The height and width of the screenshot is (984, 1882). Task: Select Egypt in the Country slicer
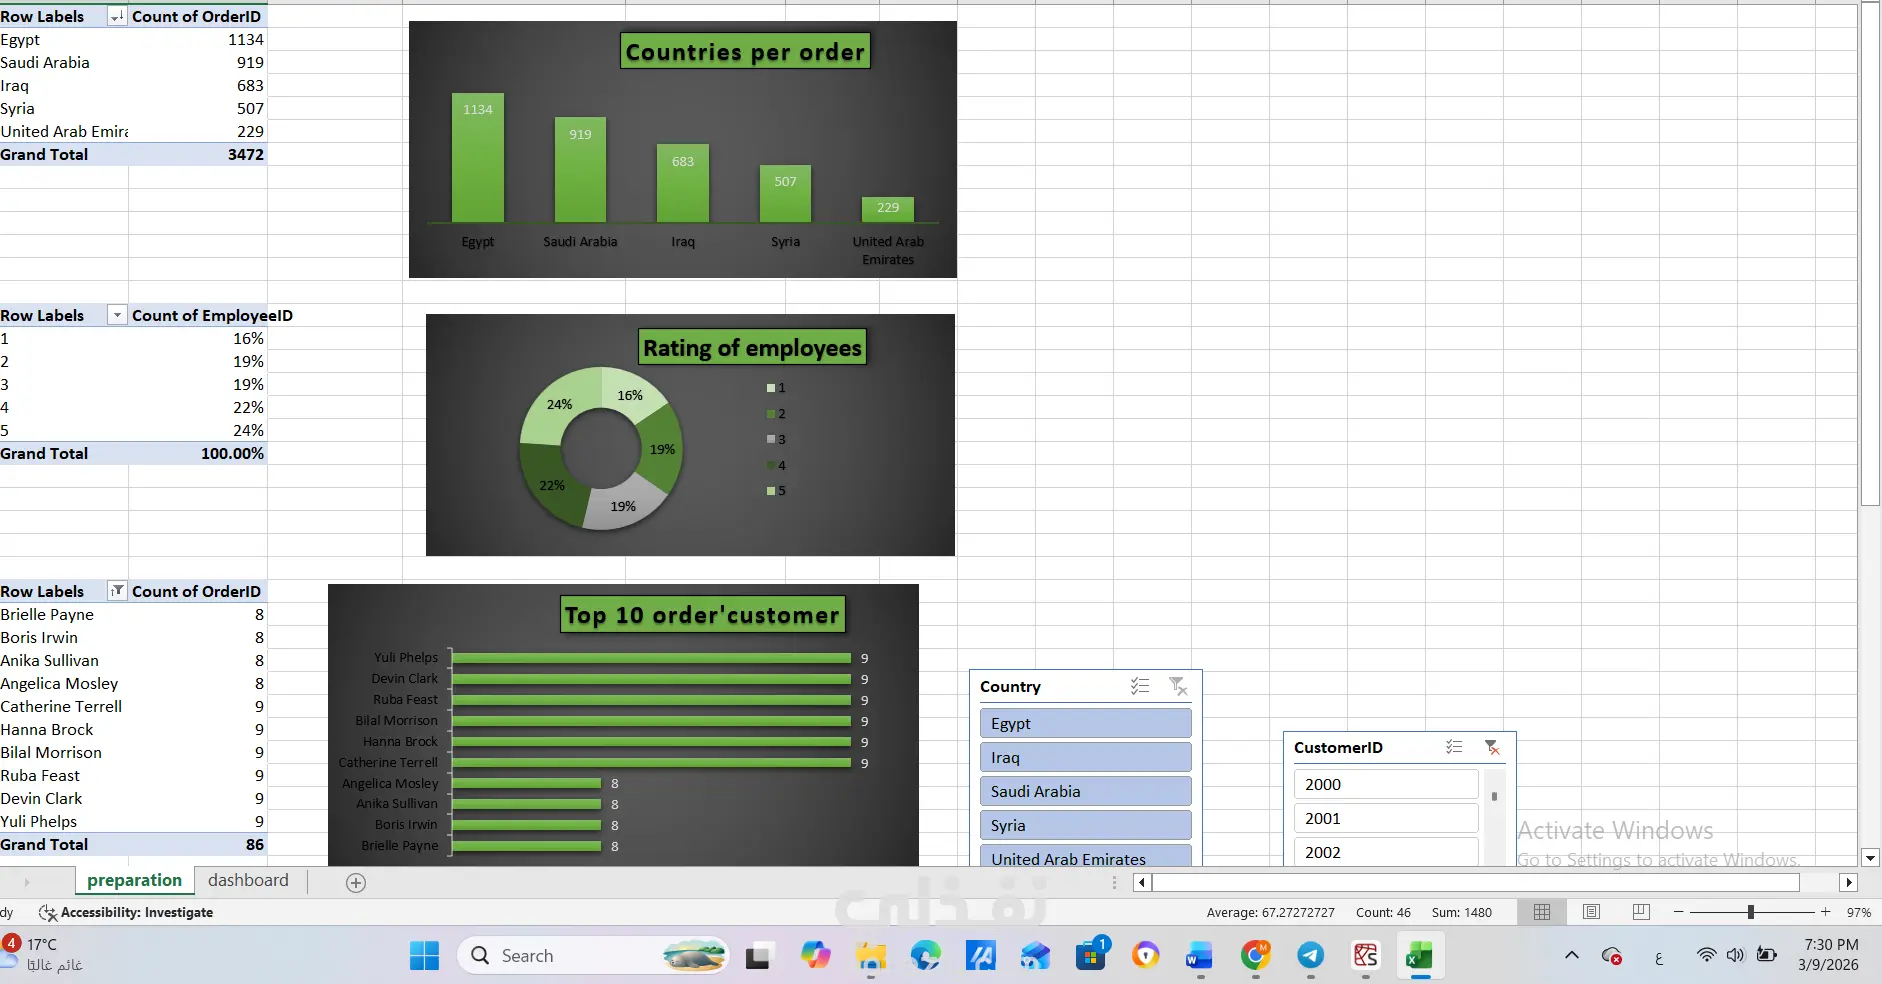point(1085,723)
